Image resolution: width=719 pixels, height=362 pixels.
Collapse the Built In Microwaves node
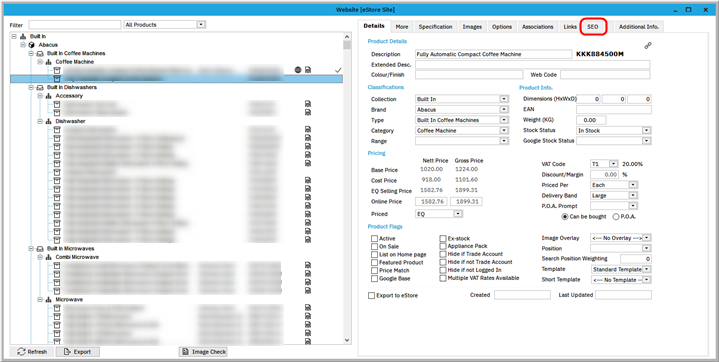point(31,249)
